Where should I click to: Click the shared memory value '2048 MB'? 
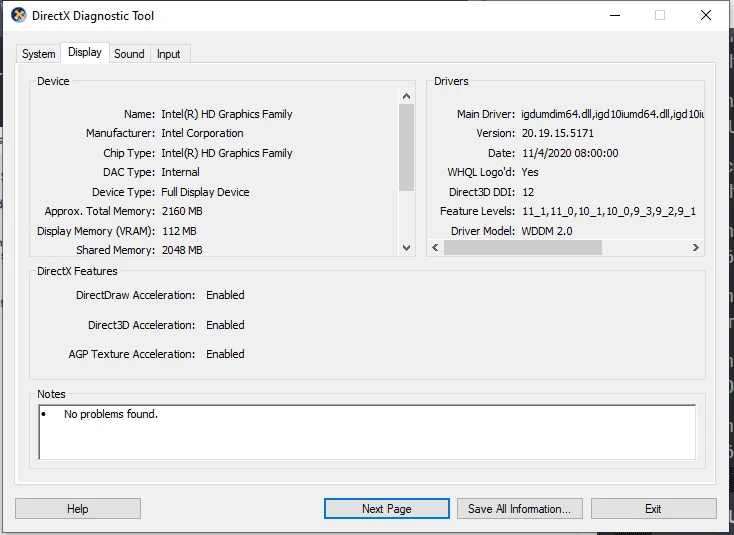point(182,250)
